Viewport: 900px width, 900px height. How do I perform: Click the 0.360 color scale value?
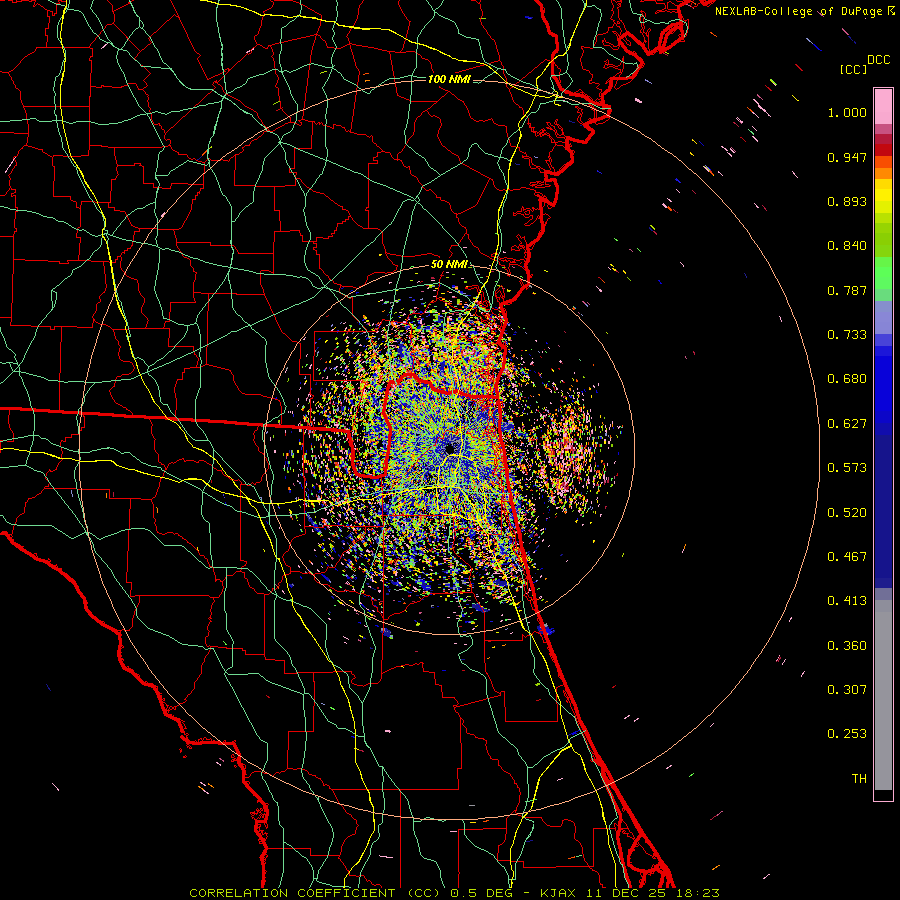pyautogui.click(x=847, y=646)
